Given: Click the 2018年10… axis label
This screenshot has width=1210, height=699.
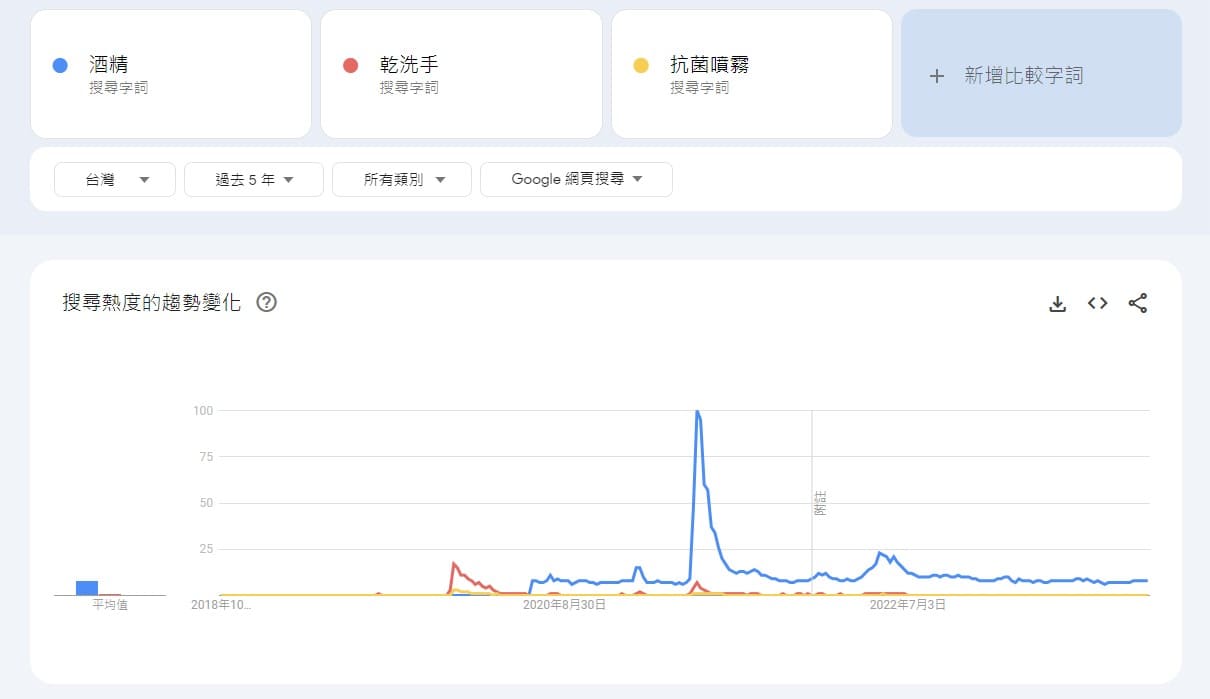Looking at the screenshot, I should 221,605.
